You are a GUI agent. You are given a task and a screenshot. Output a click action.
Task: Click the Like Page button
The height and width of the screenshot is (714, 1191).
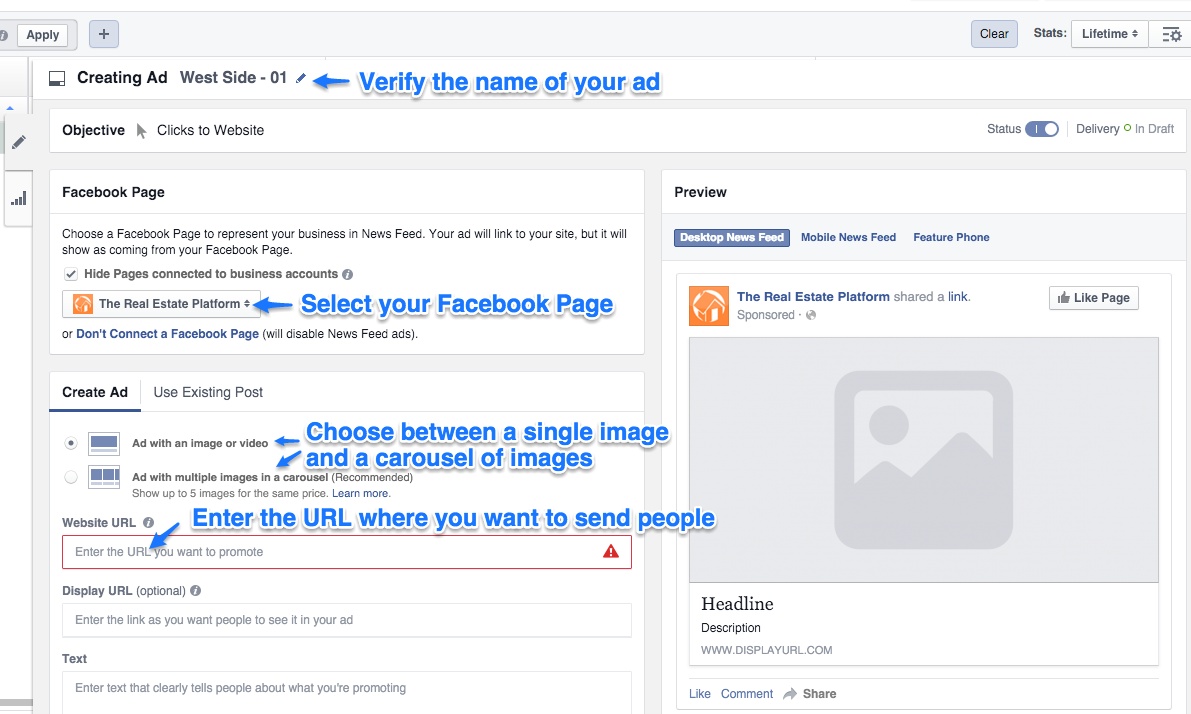tap(1094, 298)
